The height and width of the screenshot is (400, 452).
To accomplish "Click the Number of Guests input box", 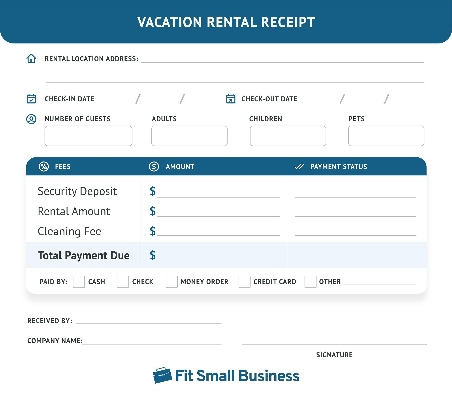I will [88, 136].
